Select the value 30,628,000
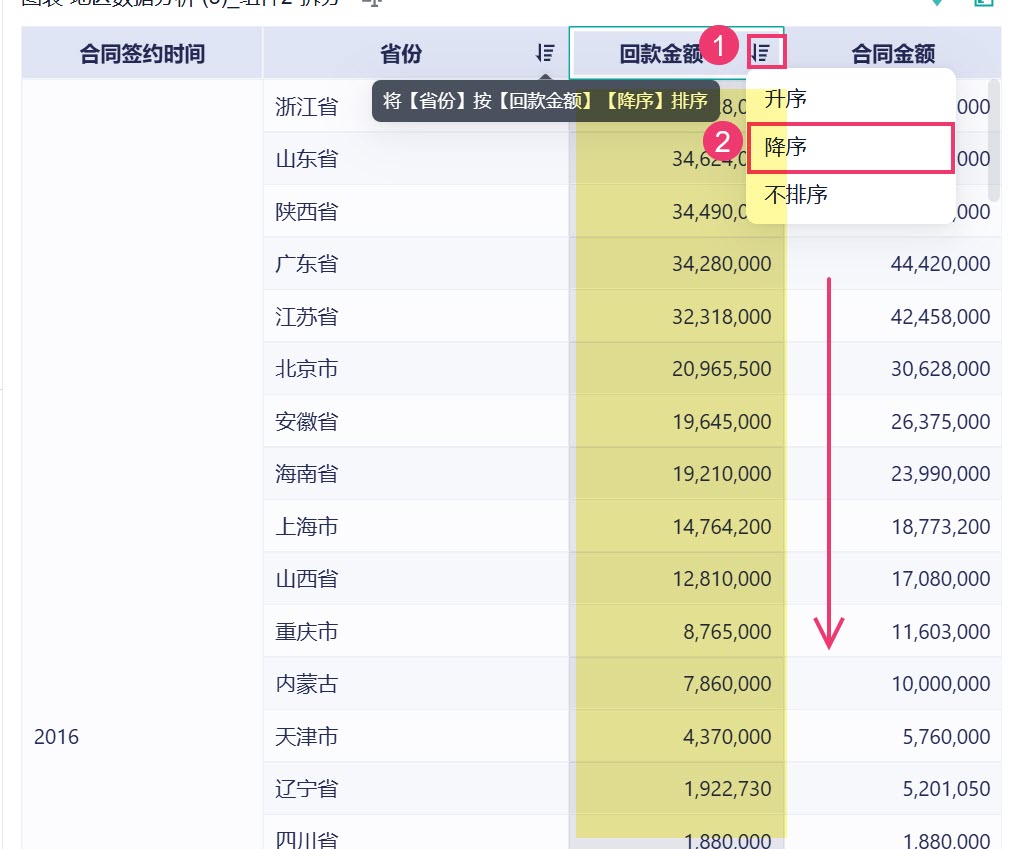 [940, 369]
